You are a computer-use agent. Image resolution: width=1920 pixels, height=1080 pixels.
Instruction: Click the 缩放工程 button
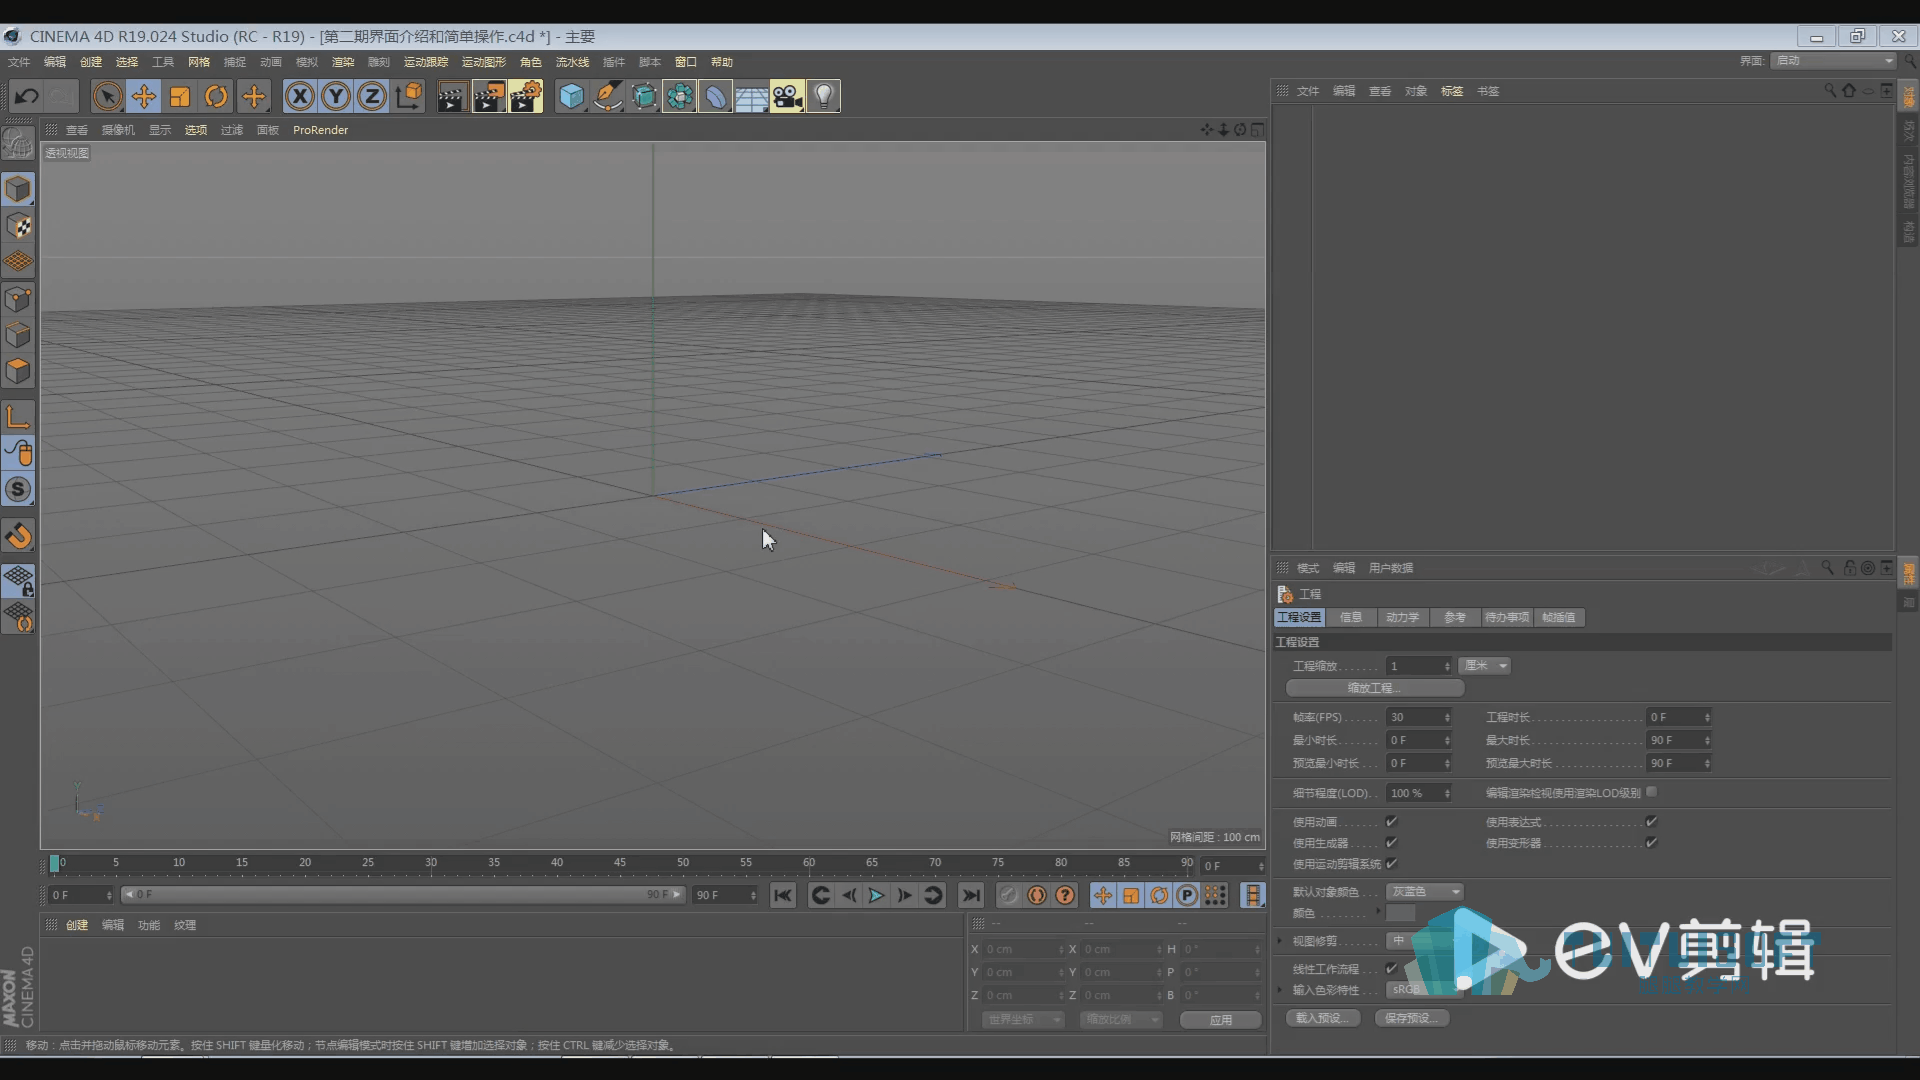pyautogui.click(x=1375, y=688)
